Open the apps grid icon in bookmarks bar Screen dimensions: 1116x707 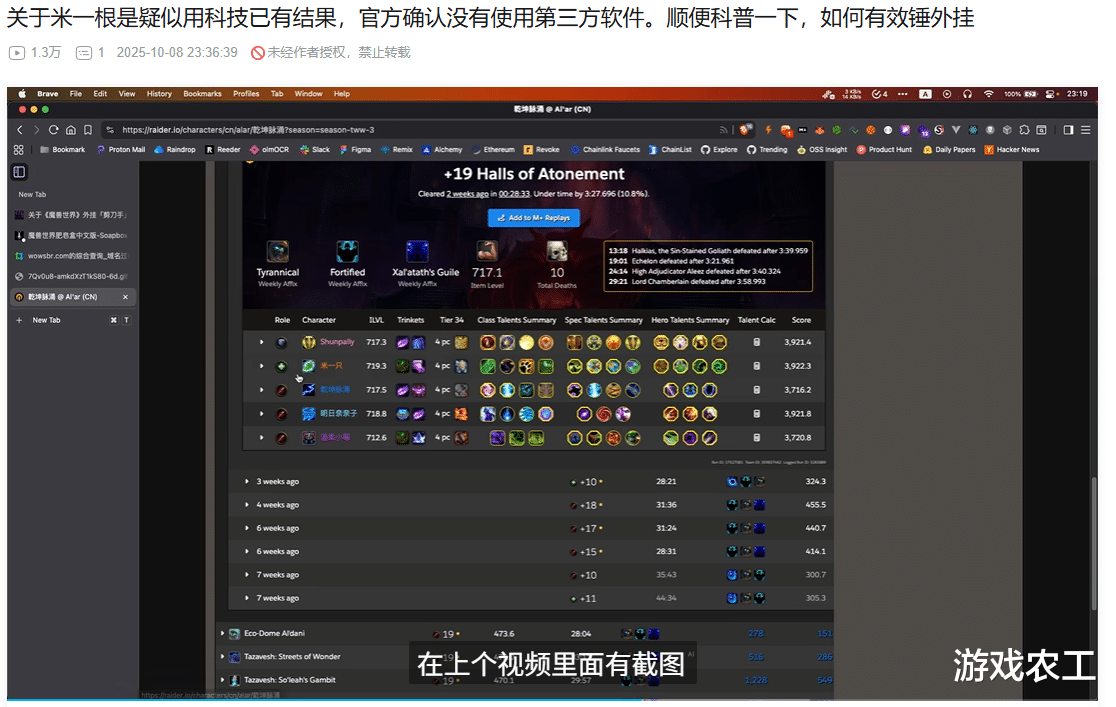point(19,150)
